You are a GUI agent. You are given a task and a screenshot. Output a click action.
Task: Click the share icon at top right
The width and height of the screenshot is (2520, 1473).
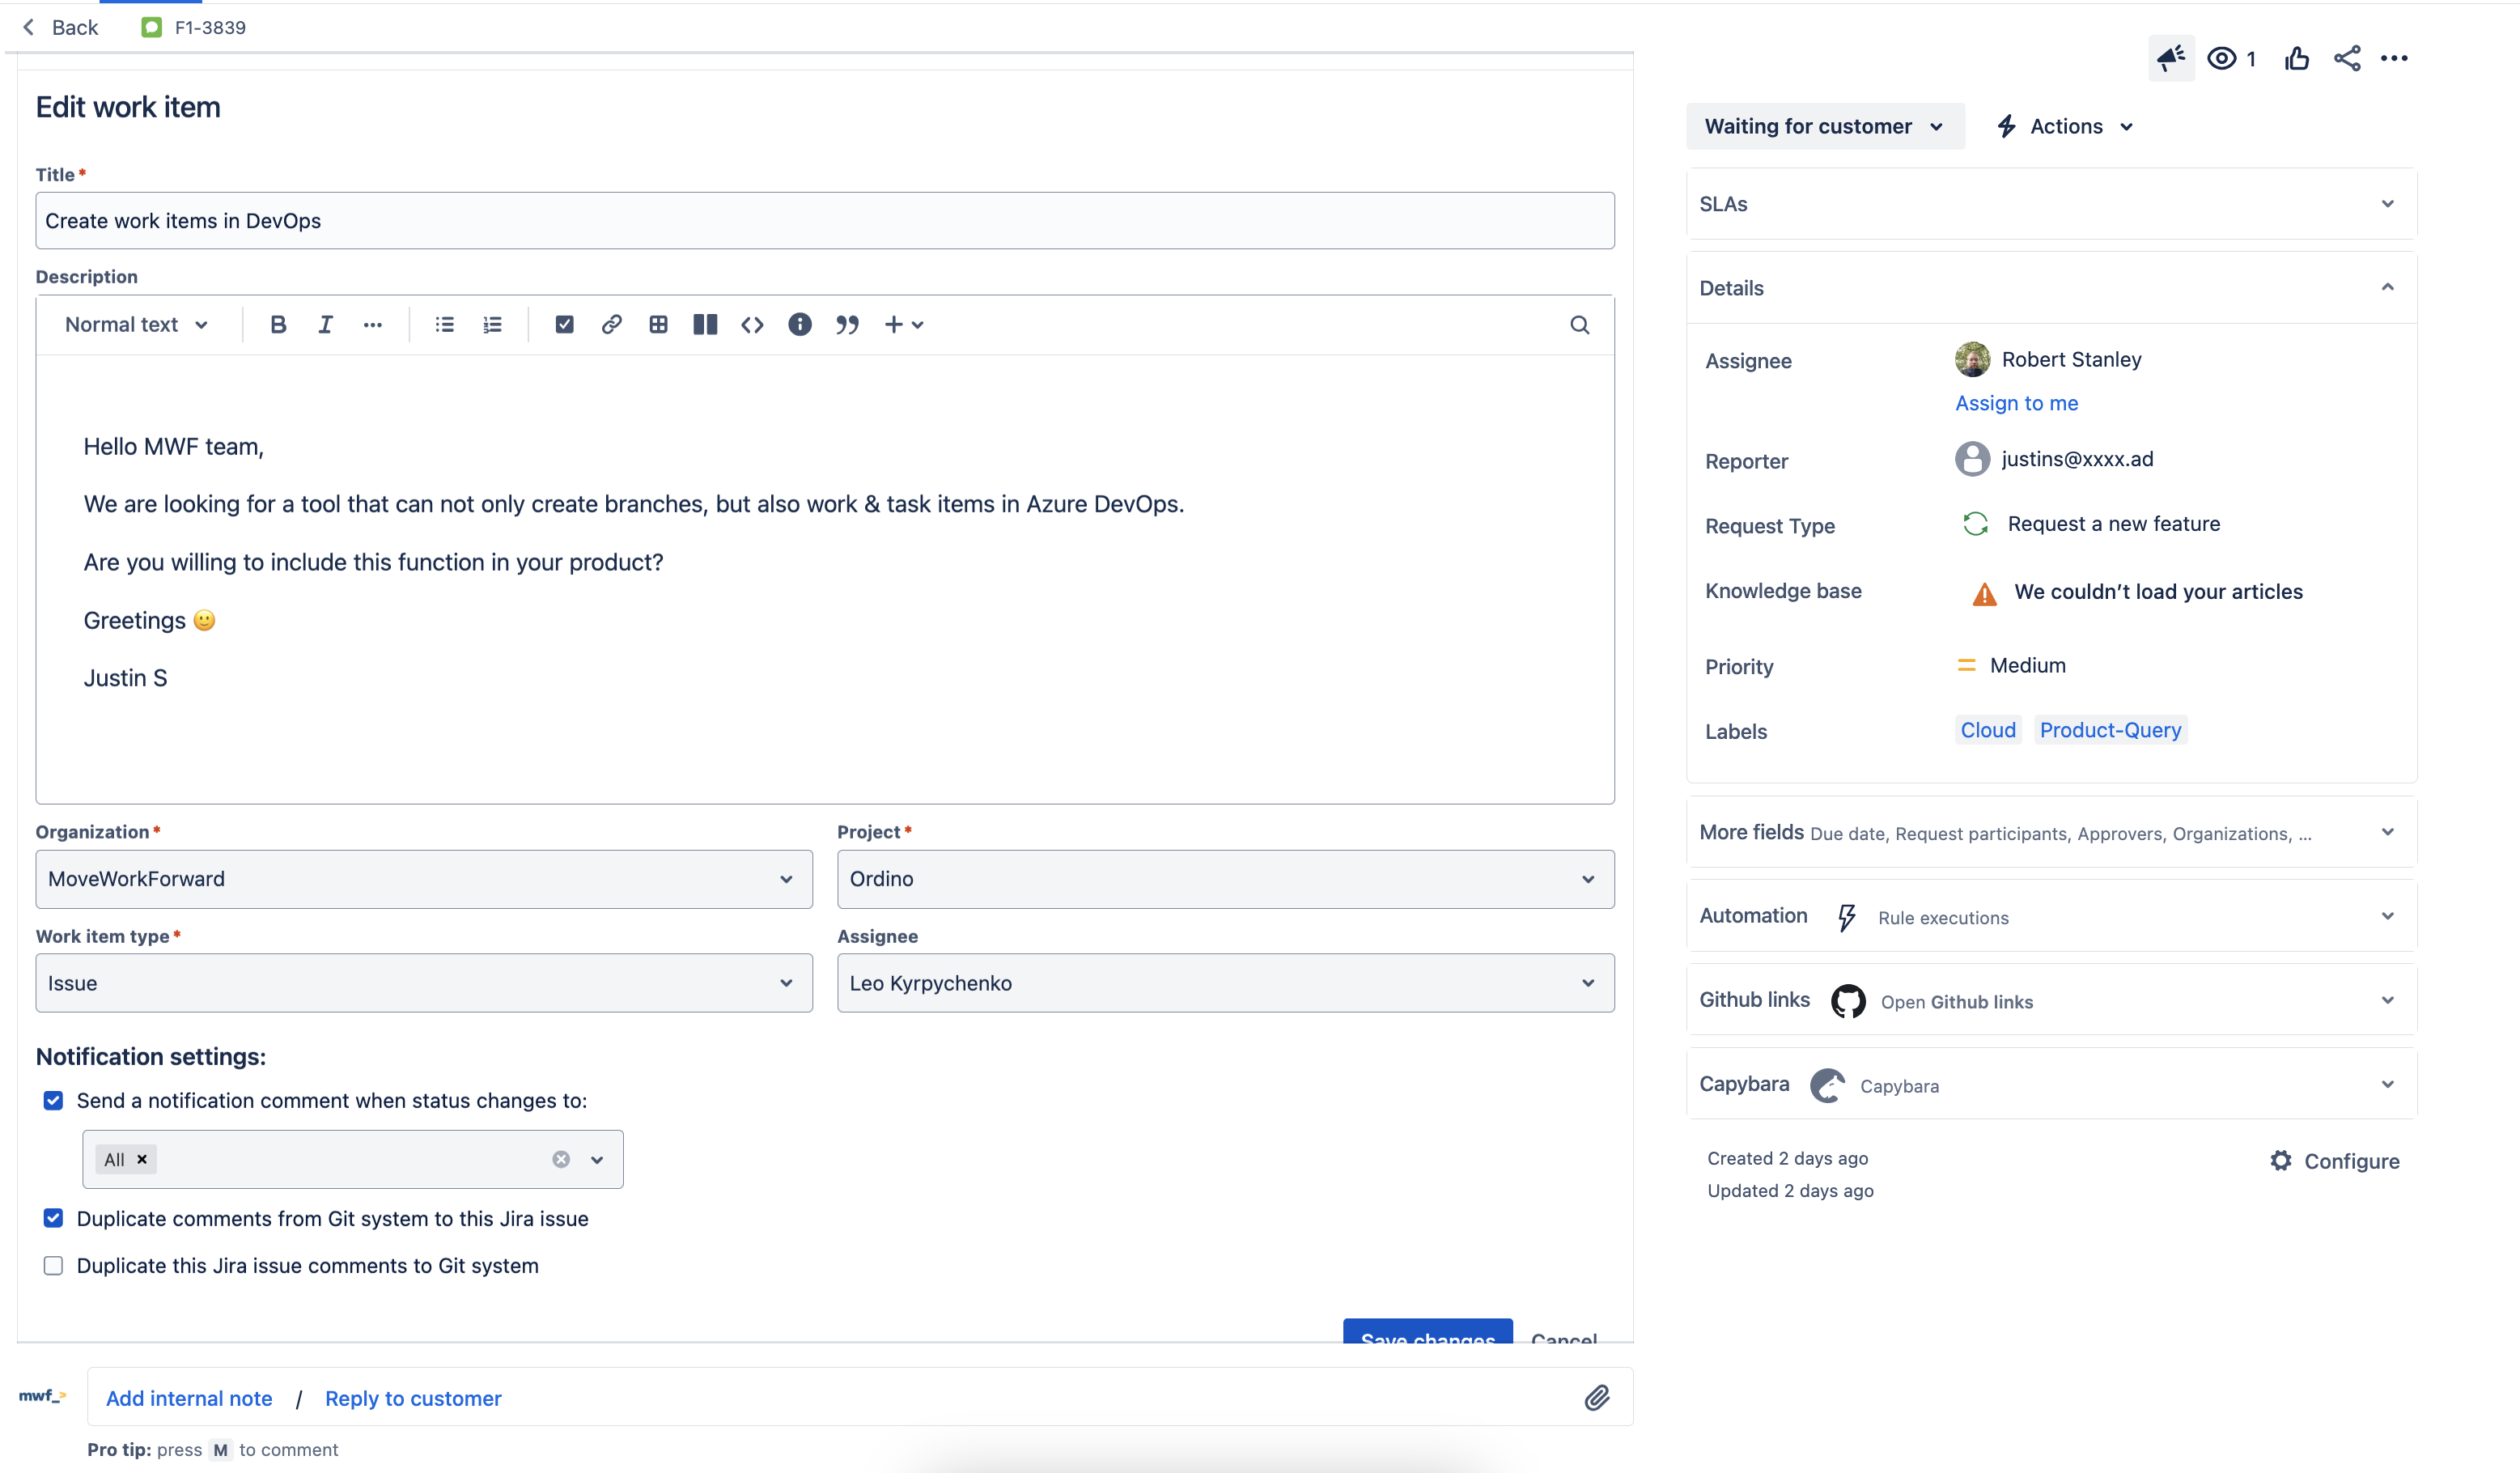(x=2347, y=58)
